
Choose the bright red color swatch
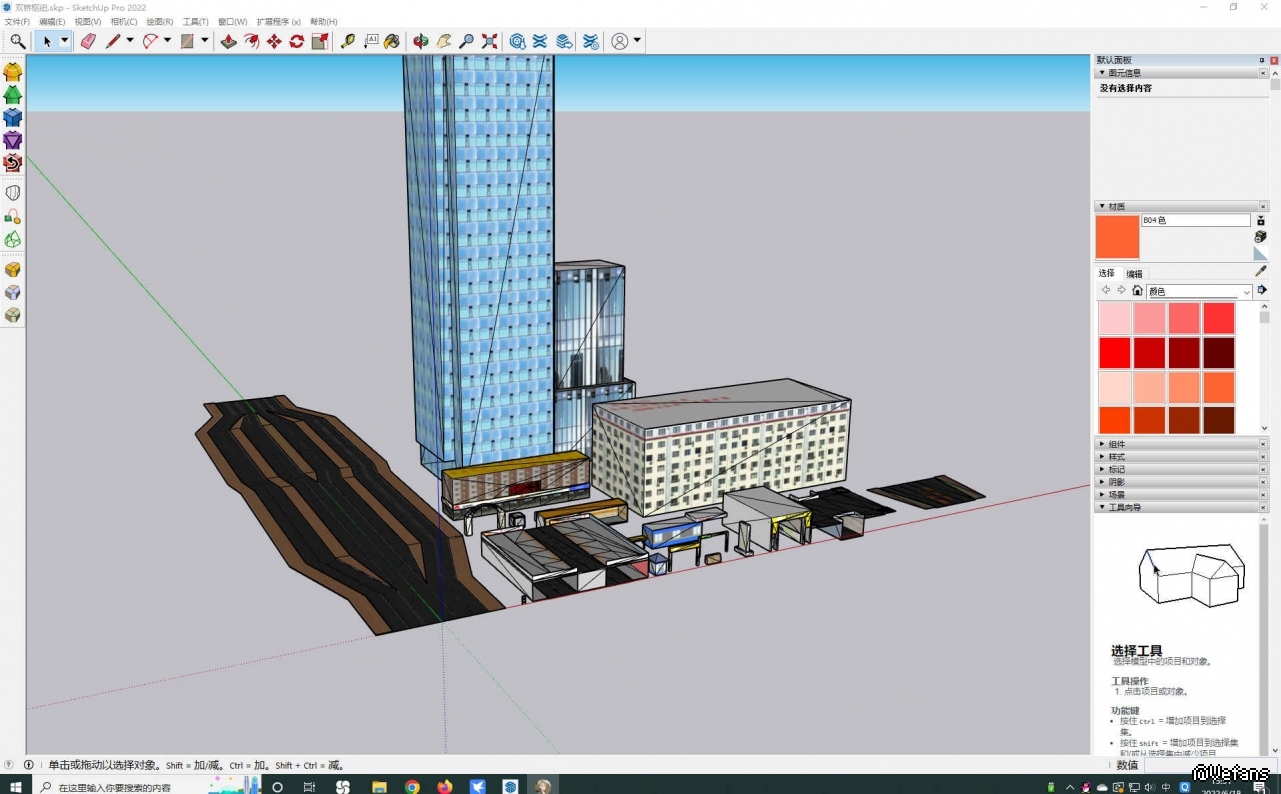coord(1115,352)
